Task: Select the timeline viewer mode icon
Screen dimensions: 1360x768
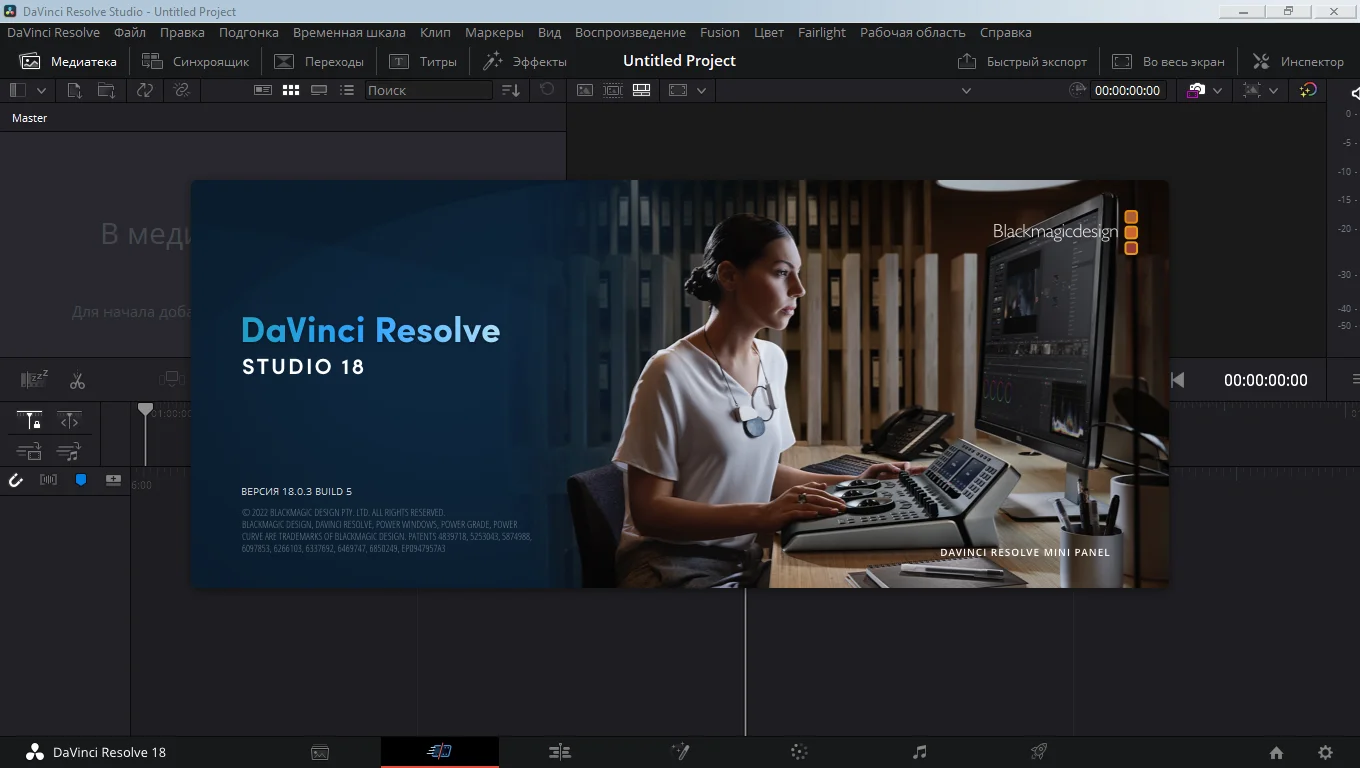Action: click(x=642, y=90)
